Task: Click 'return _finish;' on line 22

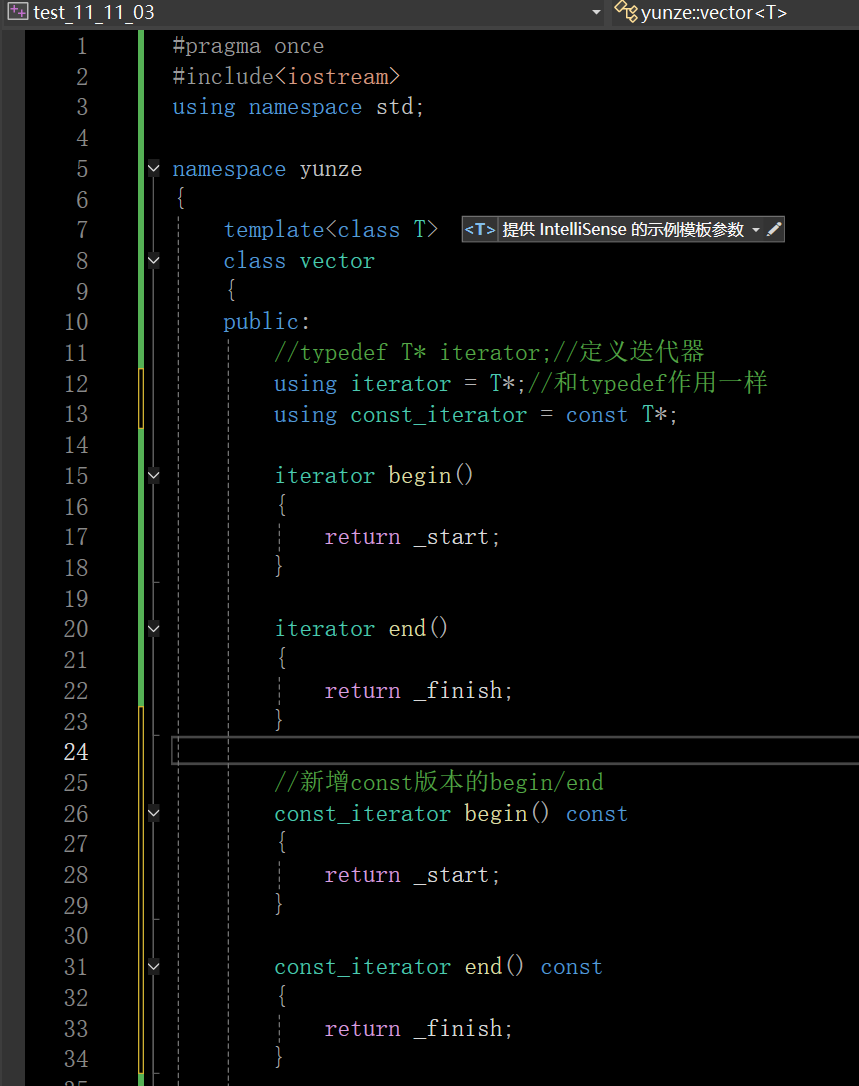Action: coord(418,691)
